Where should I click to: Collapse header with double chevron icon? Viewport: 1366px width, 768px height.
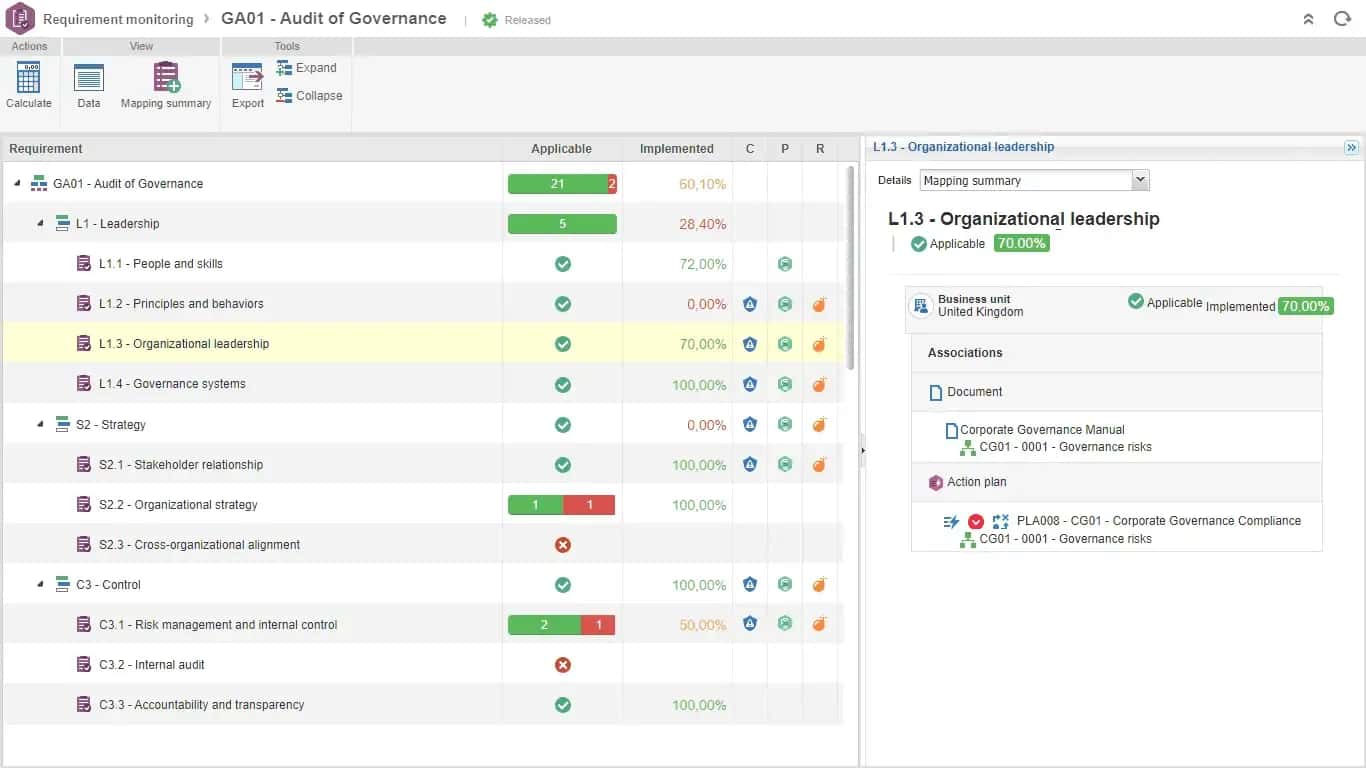(1308, 19)
